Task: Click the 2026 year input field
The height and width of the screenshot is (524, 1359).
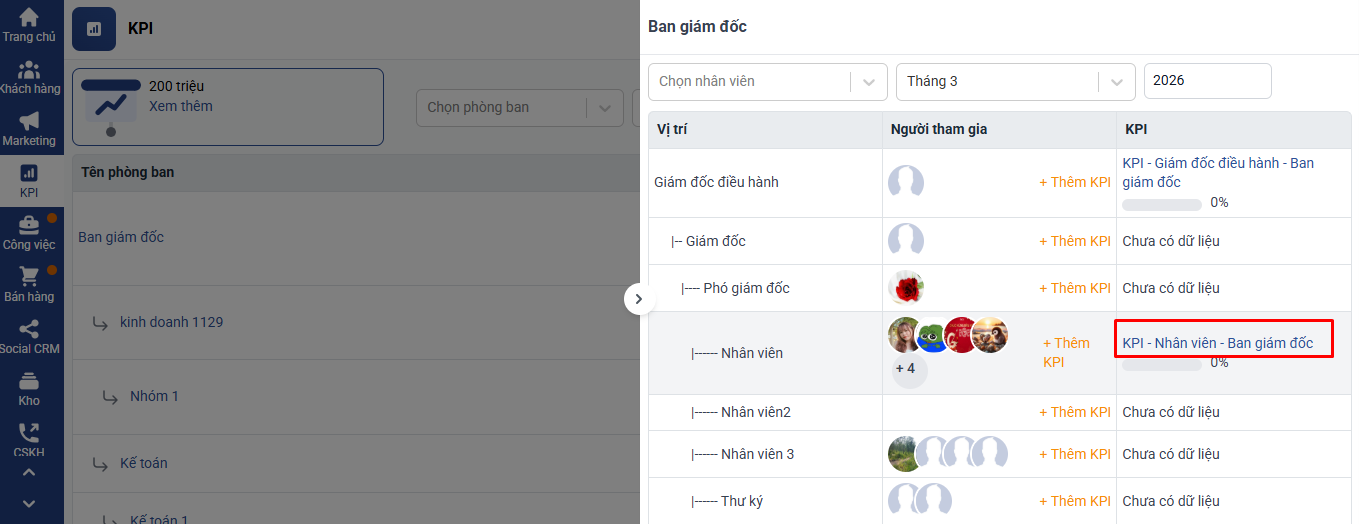Action: point(1207,81)
